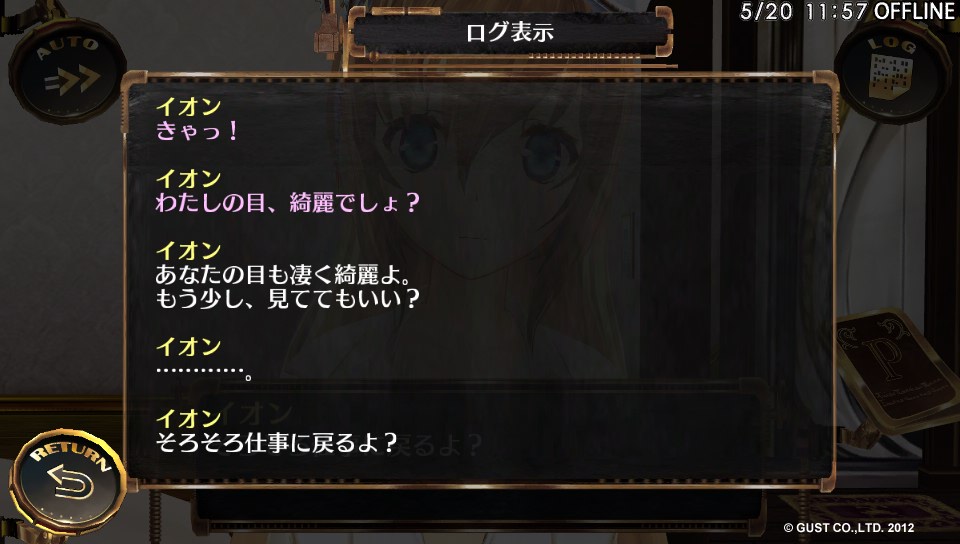Open the P-emblem book
Screen dimensions: 960x544
[x=896, y=368]
